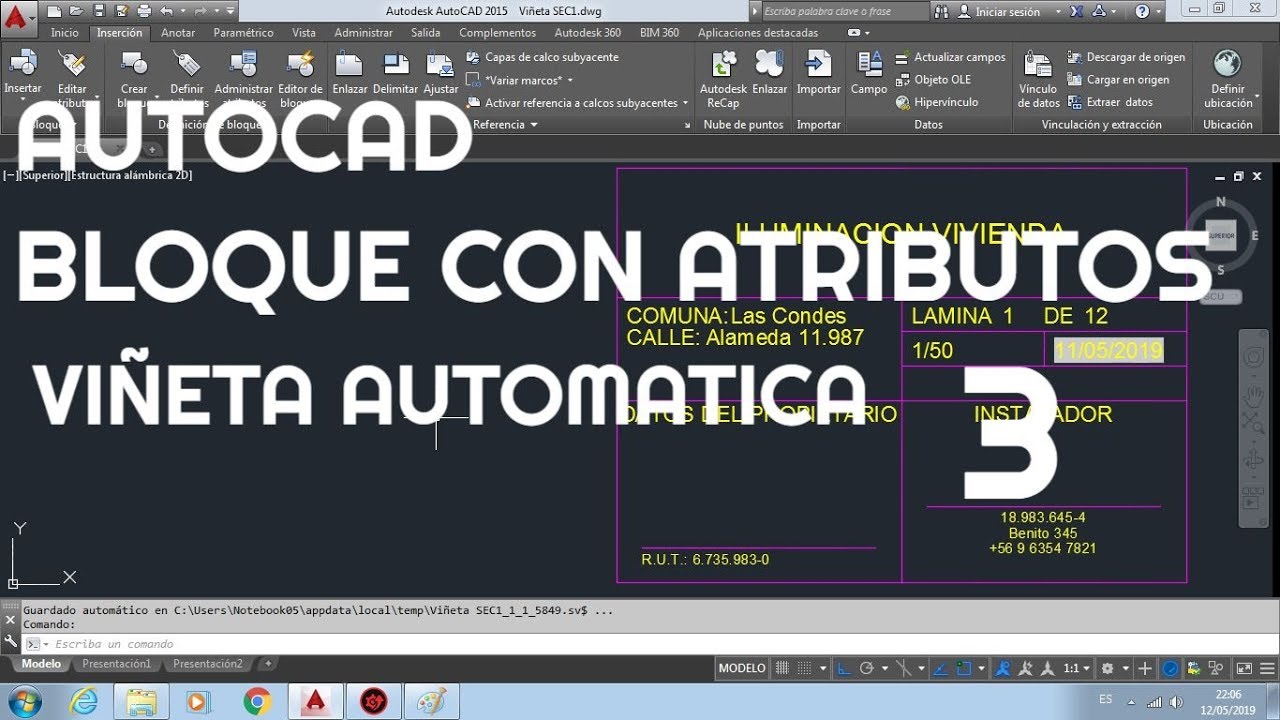Click Objeto OLE button
1280x720 pixels.
click(x=932, y=79)
